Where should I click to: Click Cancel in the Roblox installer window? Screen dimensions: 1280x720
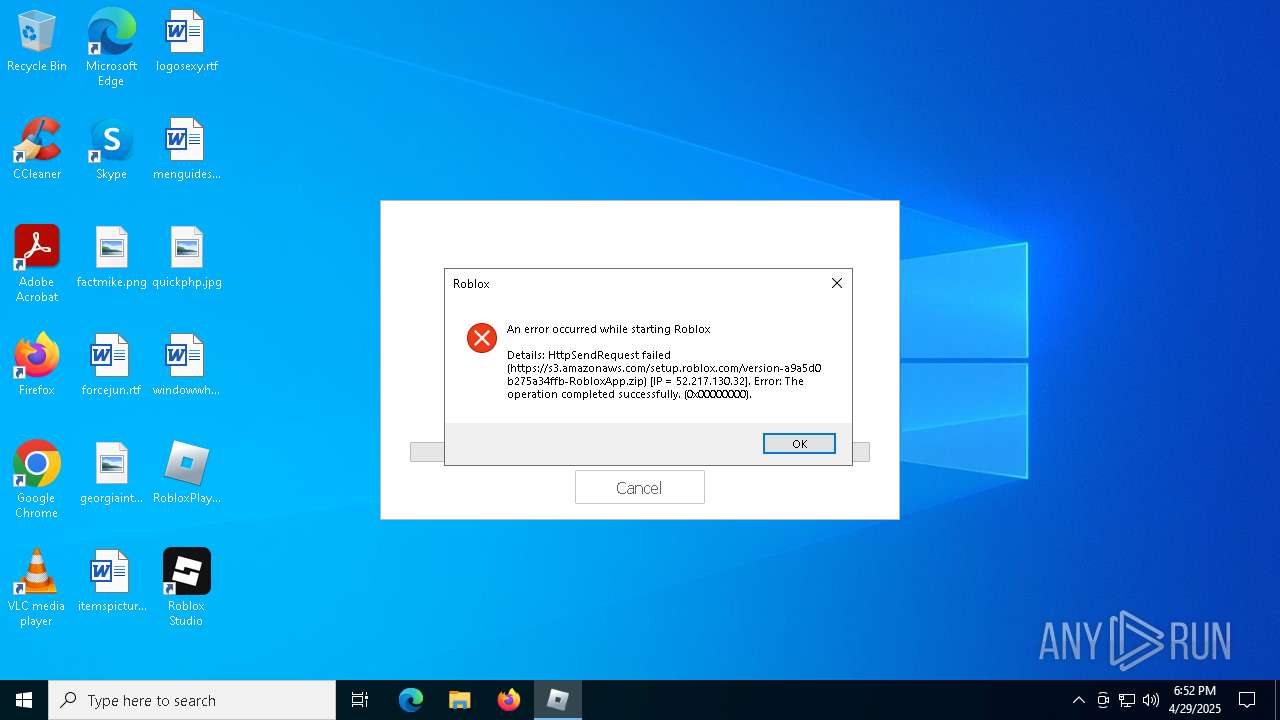pos(639,487)
